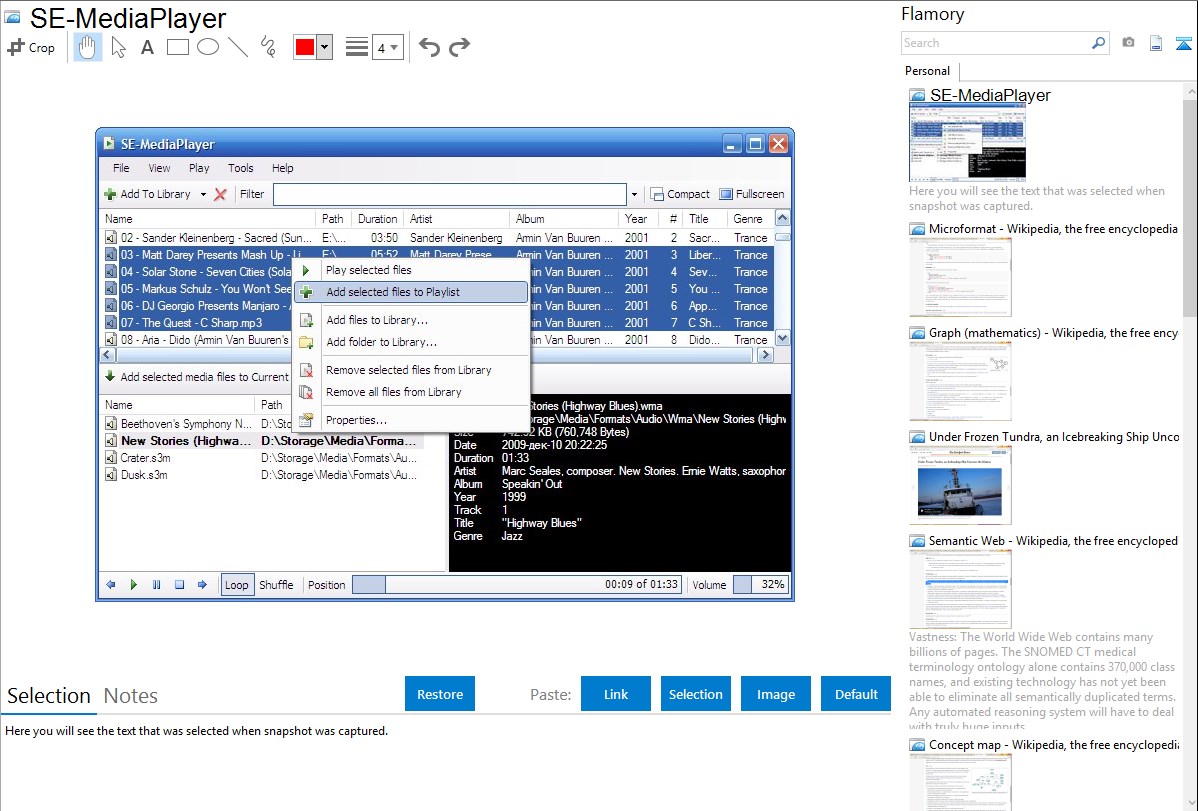Viewport: 1198px width, 811px height.
Task: Open the color picker dropdown arrow
Action: 324,48
